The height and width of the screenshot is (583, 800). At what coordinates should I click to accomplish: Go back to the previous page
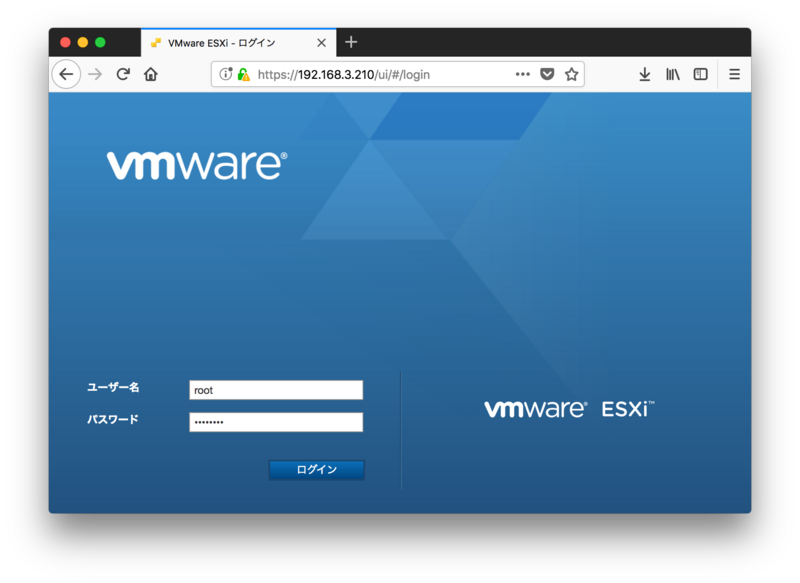pyautogui.click(x=66, y=74)
